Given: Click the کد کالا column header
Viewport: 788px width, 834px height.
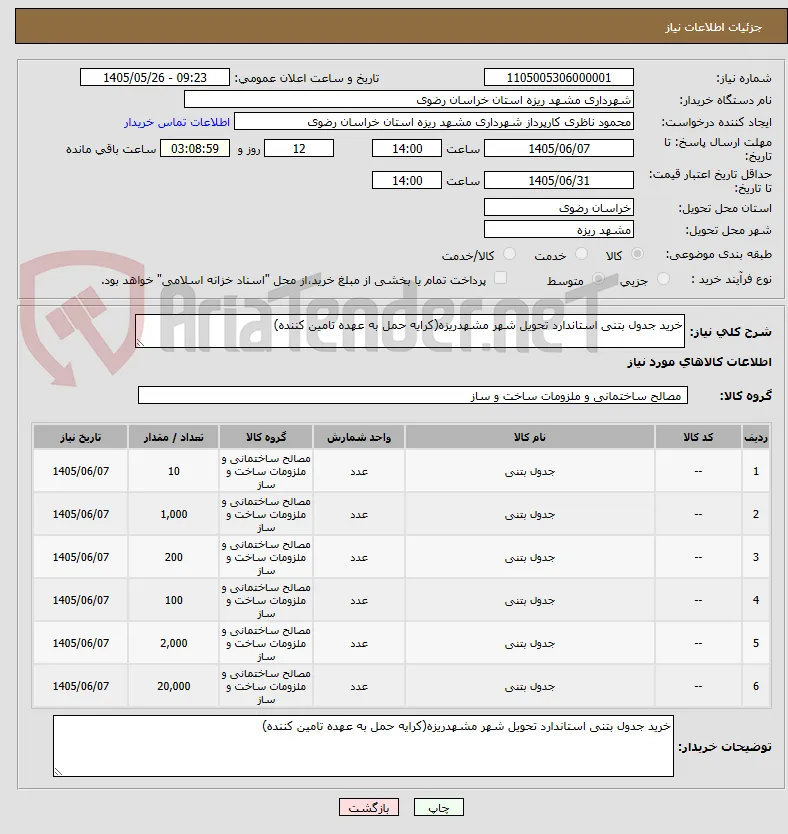Looking at the screenshot, I should point(698,437).
